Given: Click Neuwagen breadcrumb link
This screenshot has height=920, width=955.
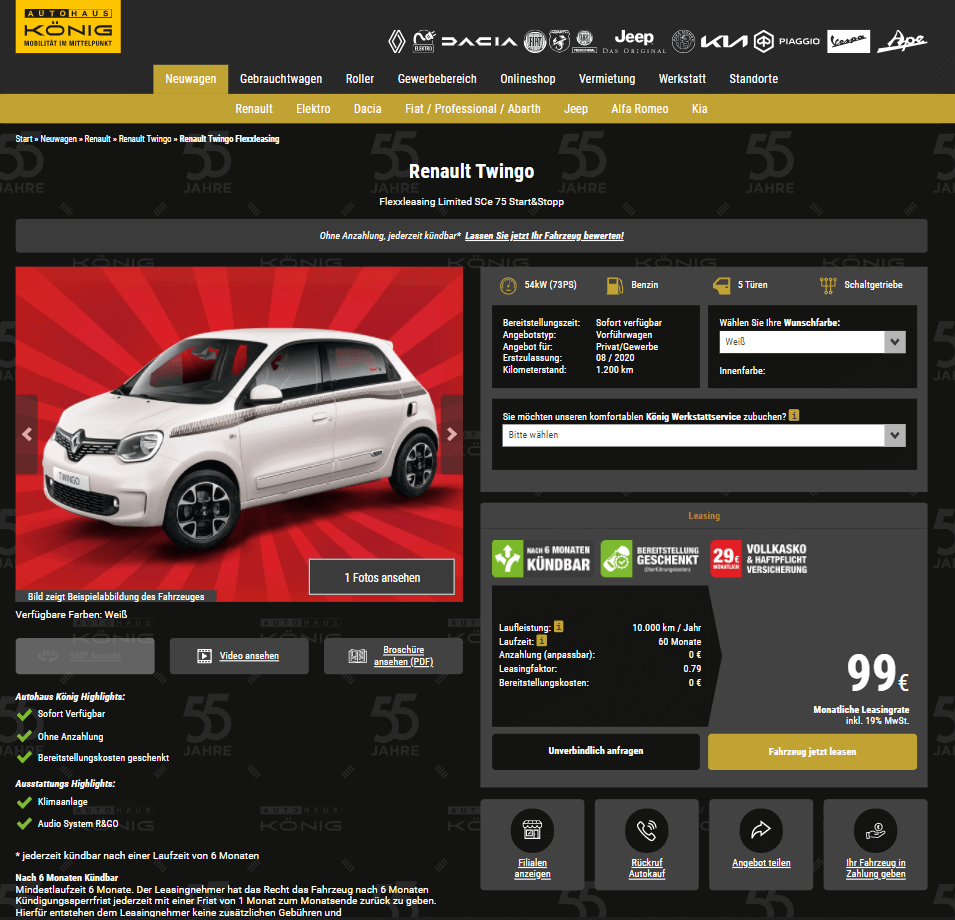Looking at the screenshot, I should click(x=58, y=139).
